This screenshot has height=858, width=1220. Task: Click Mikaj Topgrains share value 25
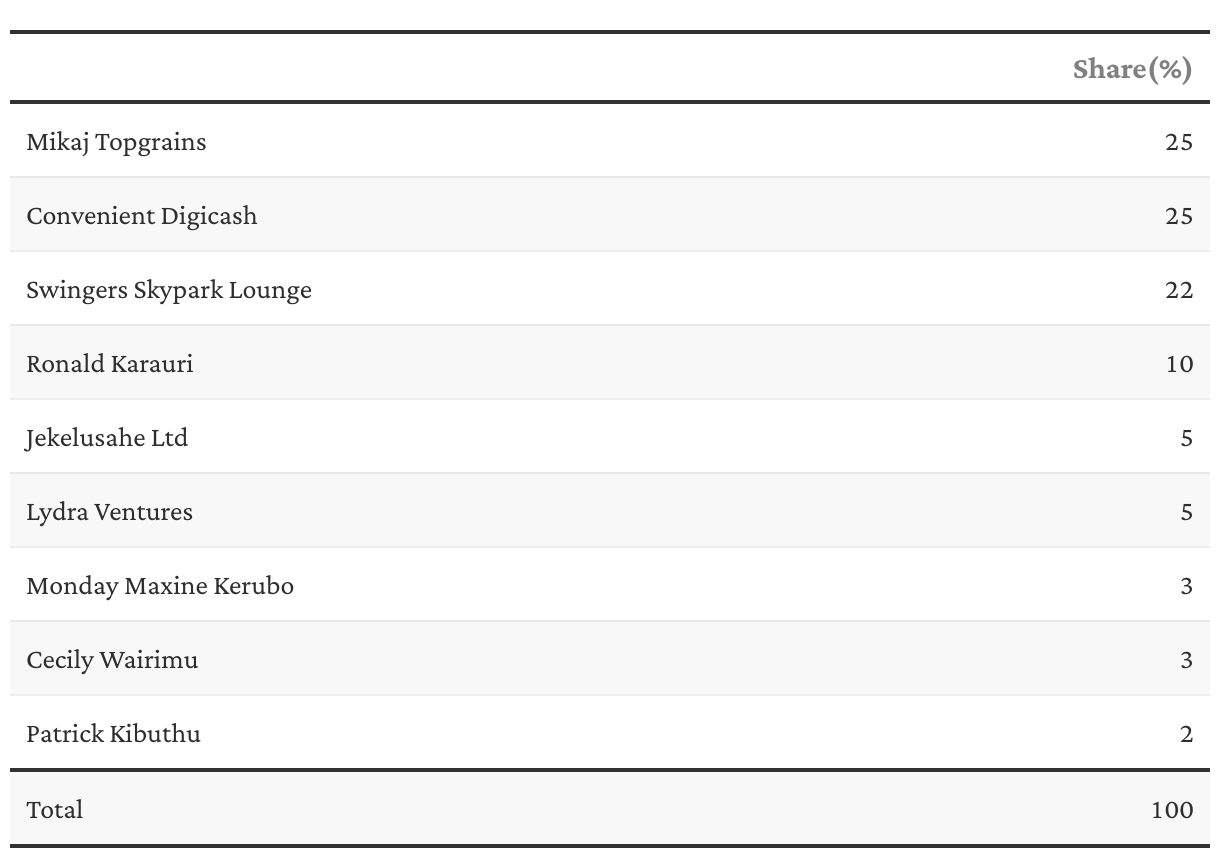1179,142
